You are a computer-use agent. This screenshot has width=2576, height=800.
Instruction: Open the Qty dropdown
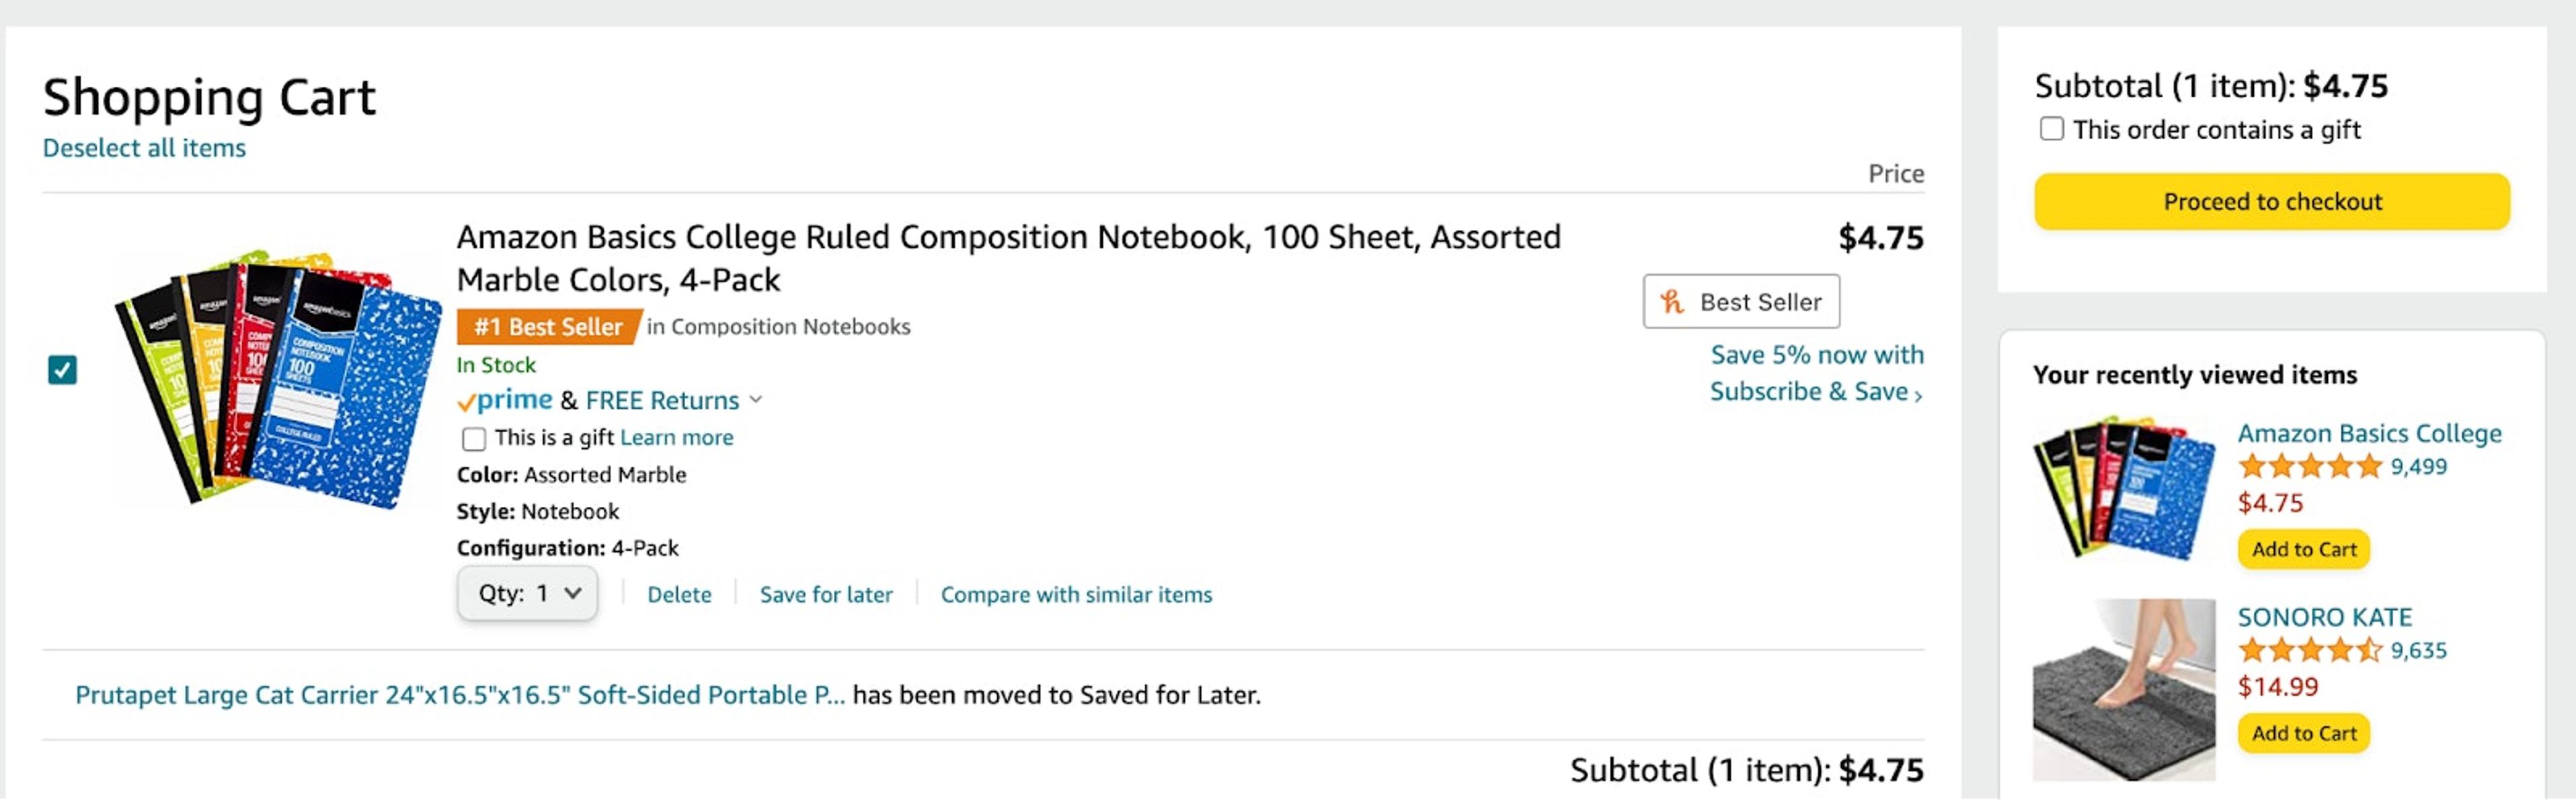(527, 592)
